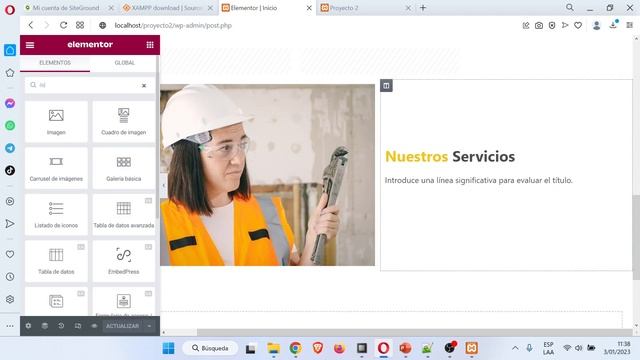This screenshot has width=640, height=360.
Task: Open the Opera snapshot camera icon
Action: click(539, 25)
